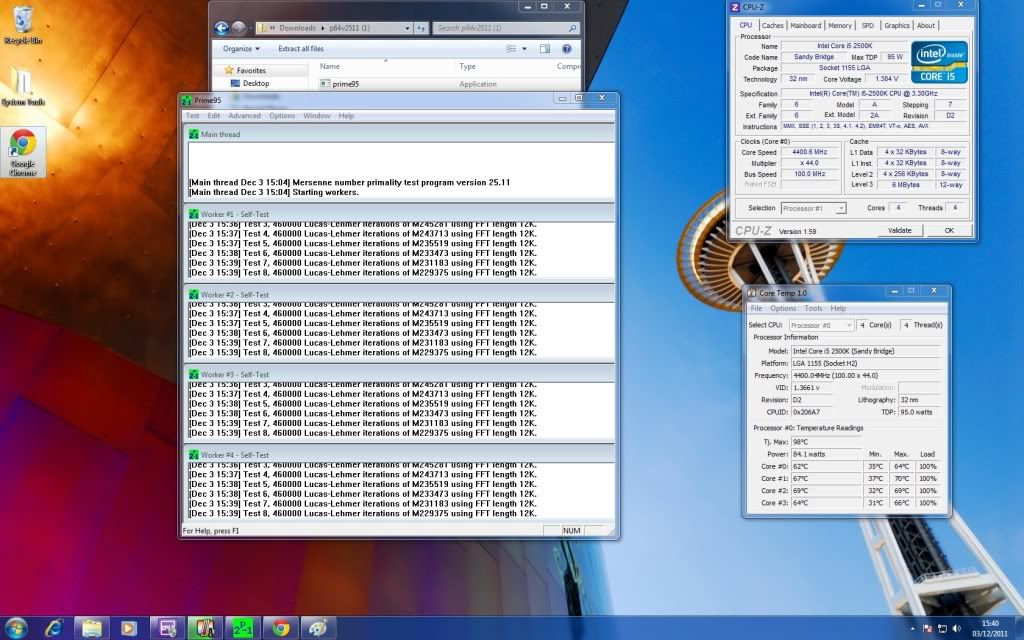Click the Worker #3 Self-Test window icon
The image size is (1024, 640).
(193, 375)
